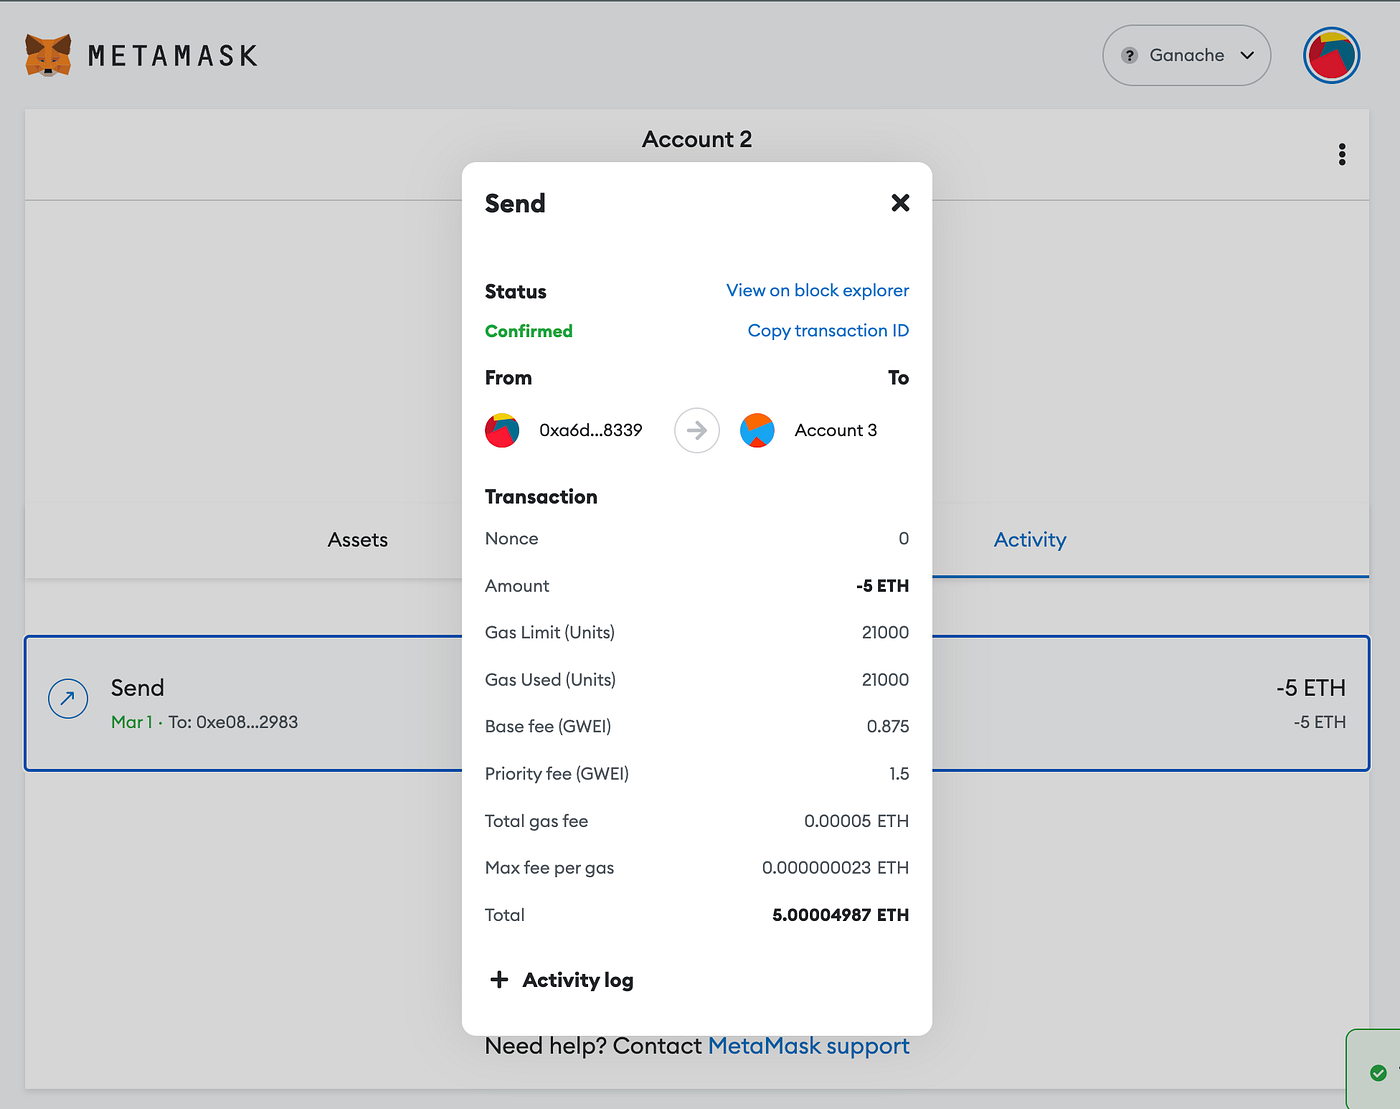
Task: Click the -5 ETH amount in the dialog
Action: tap(882, 586)
